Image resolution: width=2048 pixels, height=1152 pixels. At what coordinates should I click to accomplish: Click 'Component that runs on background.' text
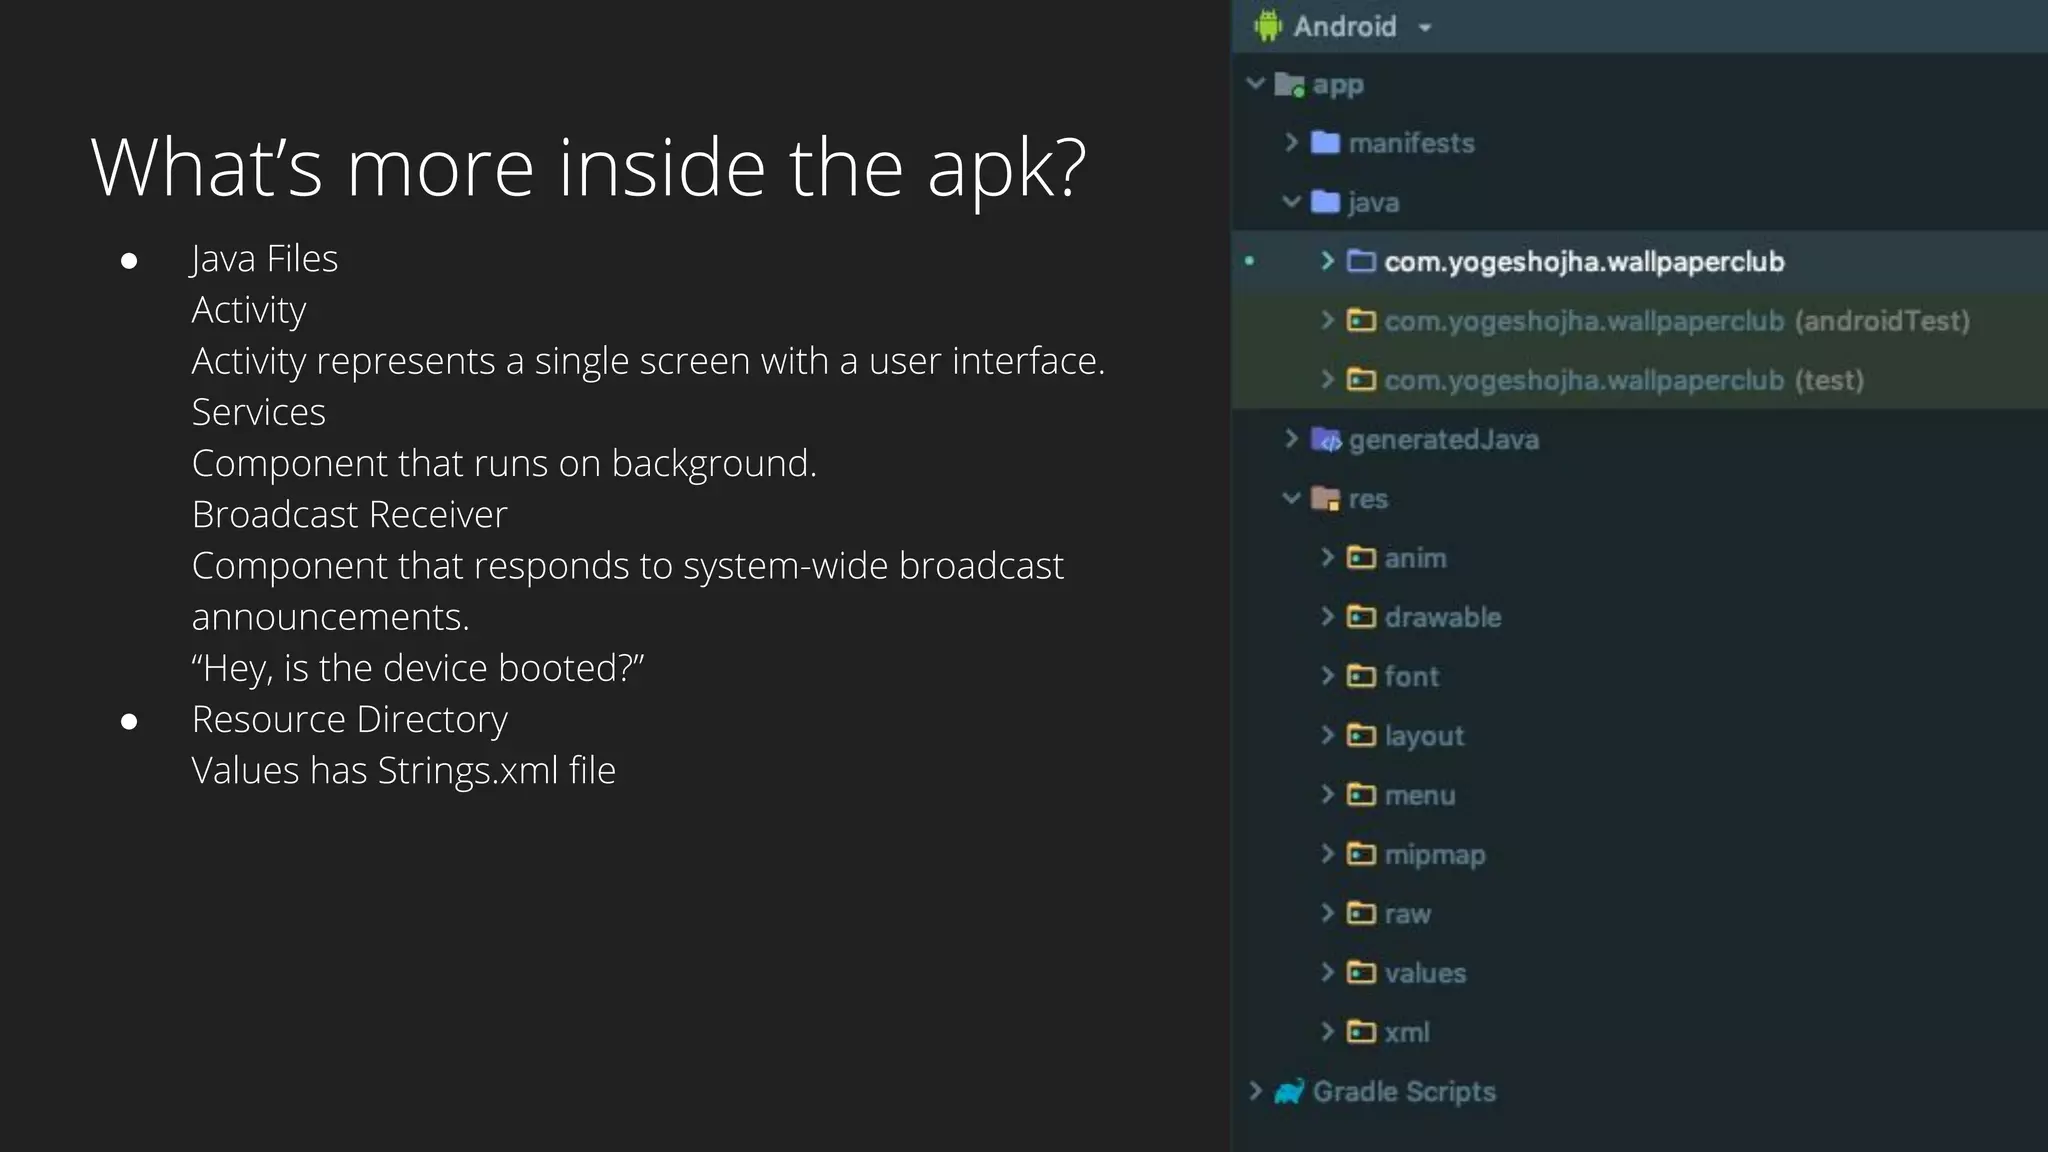(x=504, y=464)
